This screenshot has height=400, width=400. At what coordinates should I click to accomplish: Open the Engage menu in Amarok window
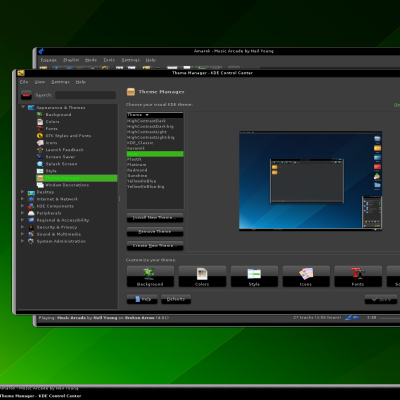pos(49,60)
